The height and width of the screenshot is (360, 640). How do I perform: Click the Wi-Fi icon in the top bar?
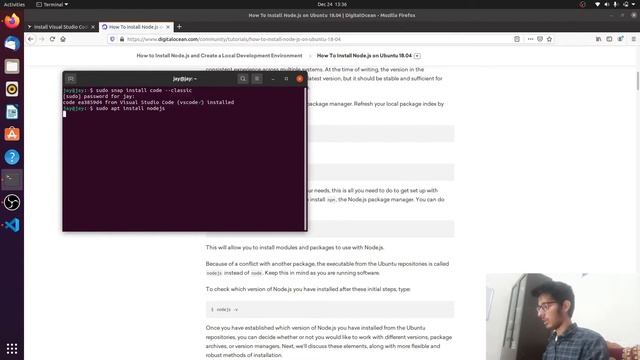tap(598, 4)
